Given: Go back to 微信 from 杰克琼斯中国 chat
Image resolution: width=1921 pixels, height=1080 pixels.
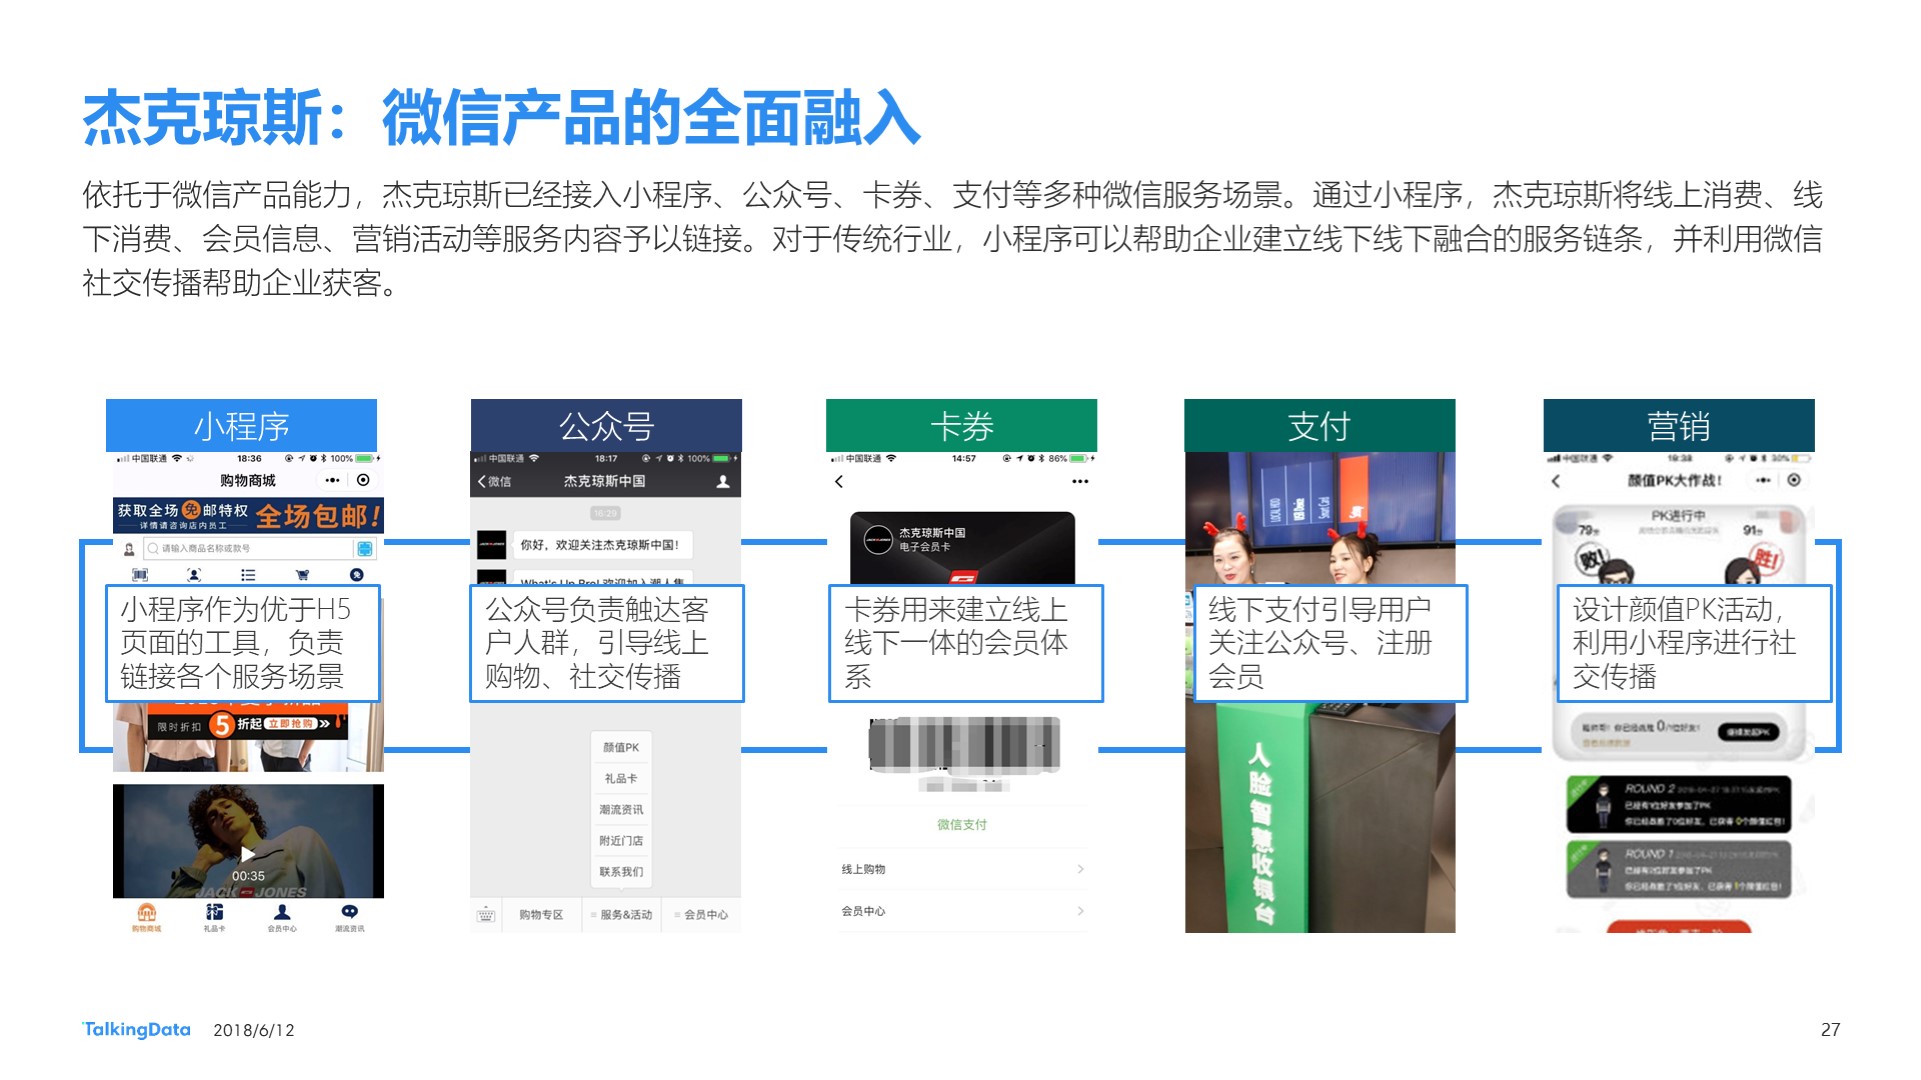Looking at the screenshot, I should click(495, 481).
